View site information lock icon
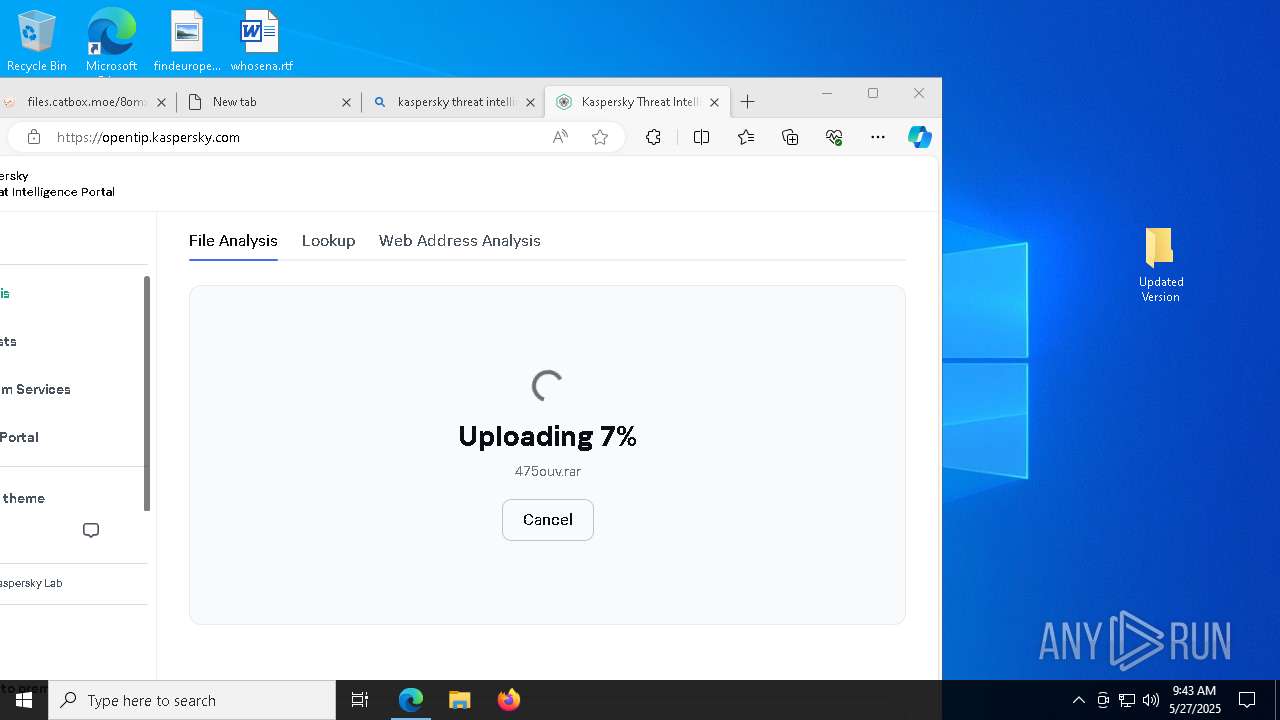The height and width of the screenshot is (720, 1280). 34,137
